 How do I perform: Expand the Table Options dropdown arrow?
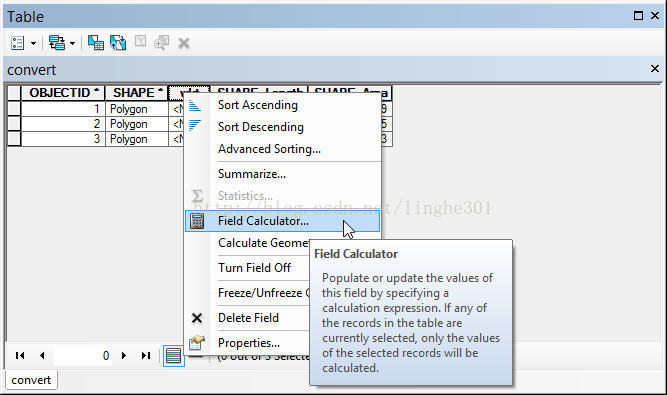(x=33, y=43)
